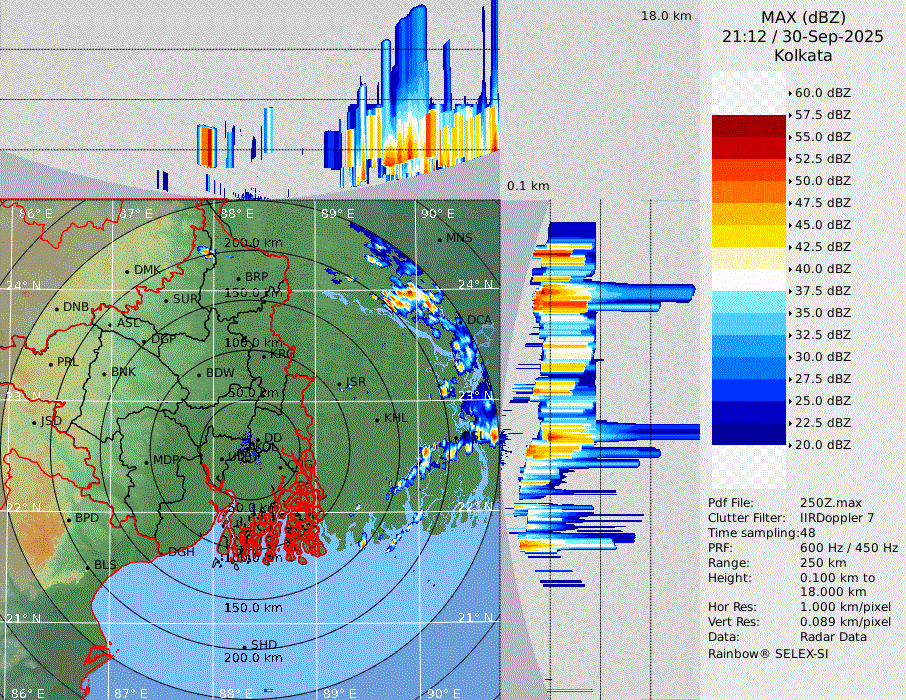Pick the darkest blue bottom legend swatch
The width and height of the screenshot is (906, 700).
[x=749, y=433]
